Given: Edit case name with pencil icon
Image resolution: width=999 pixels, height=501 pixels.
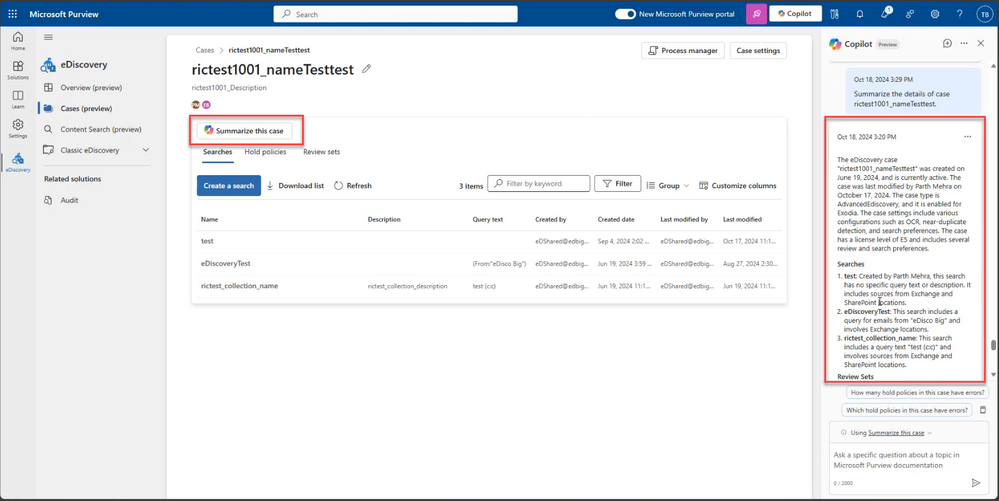Looking at the screenshot, I should (x=366, y=69).
